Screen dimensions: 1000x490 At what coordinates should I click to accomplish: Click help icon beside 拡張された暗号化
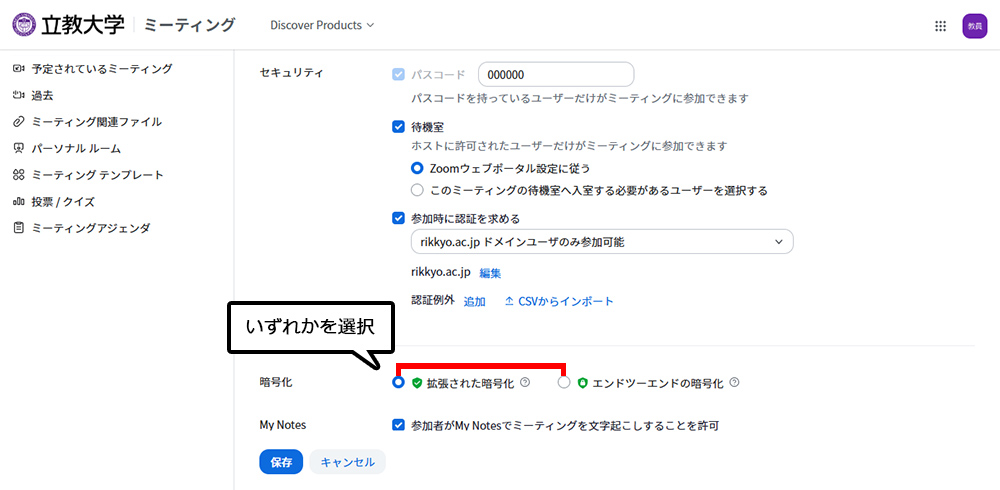coord(525,383)
